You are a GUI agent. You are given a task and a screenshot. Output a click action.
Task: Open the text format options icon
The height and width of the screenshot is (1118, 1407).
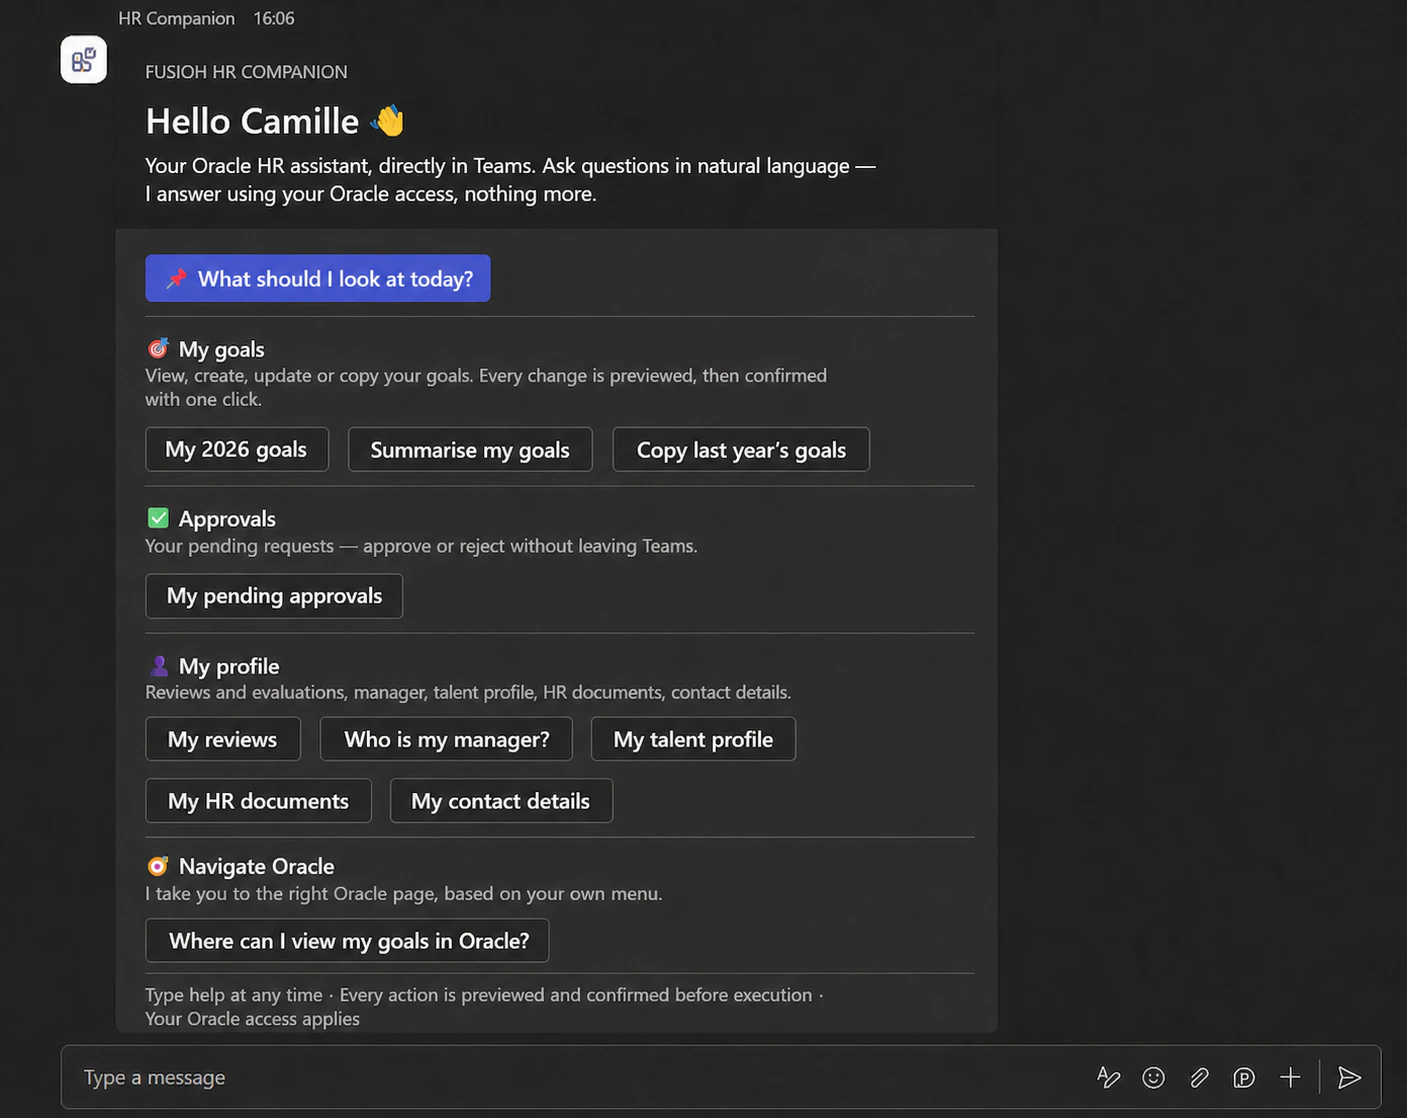[1108, 1077]
